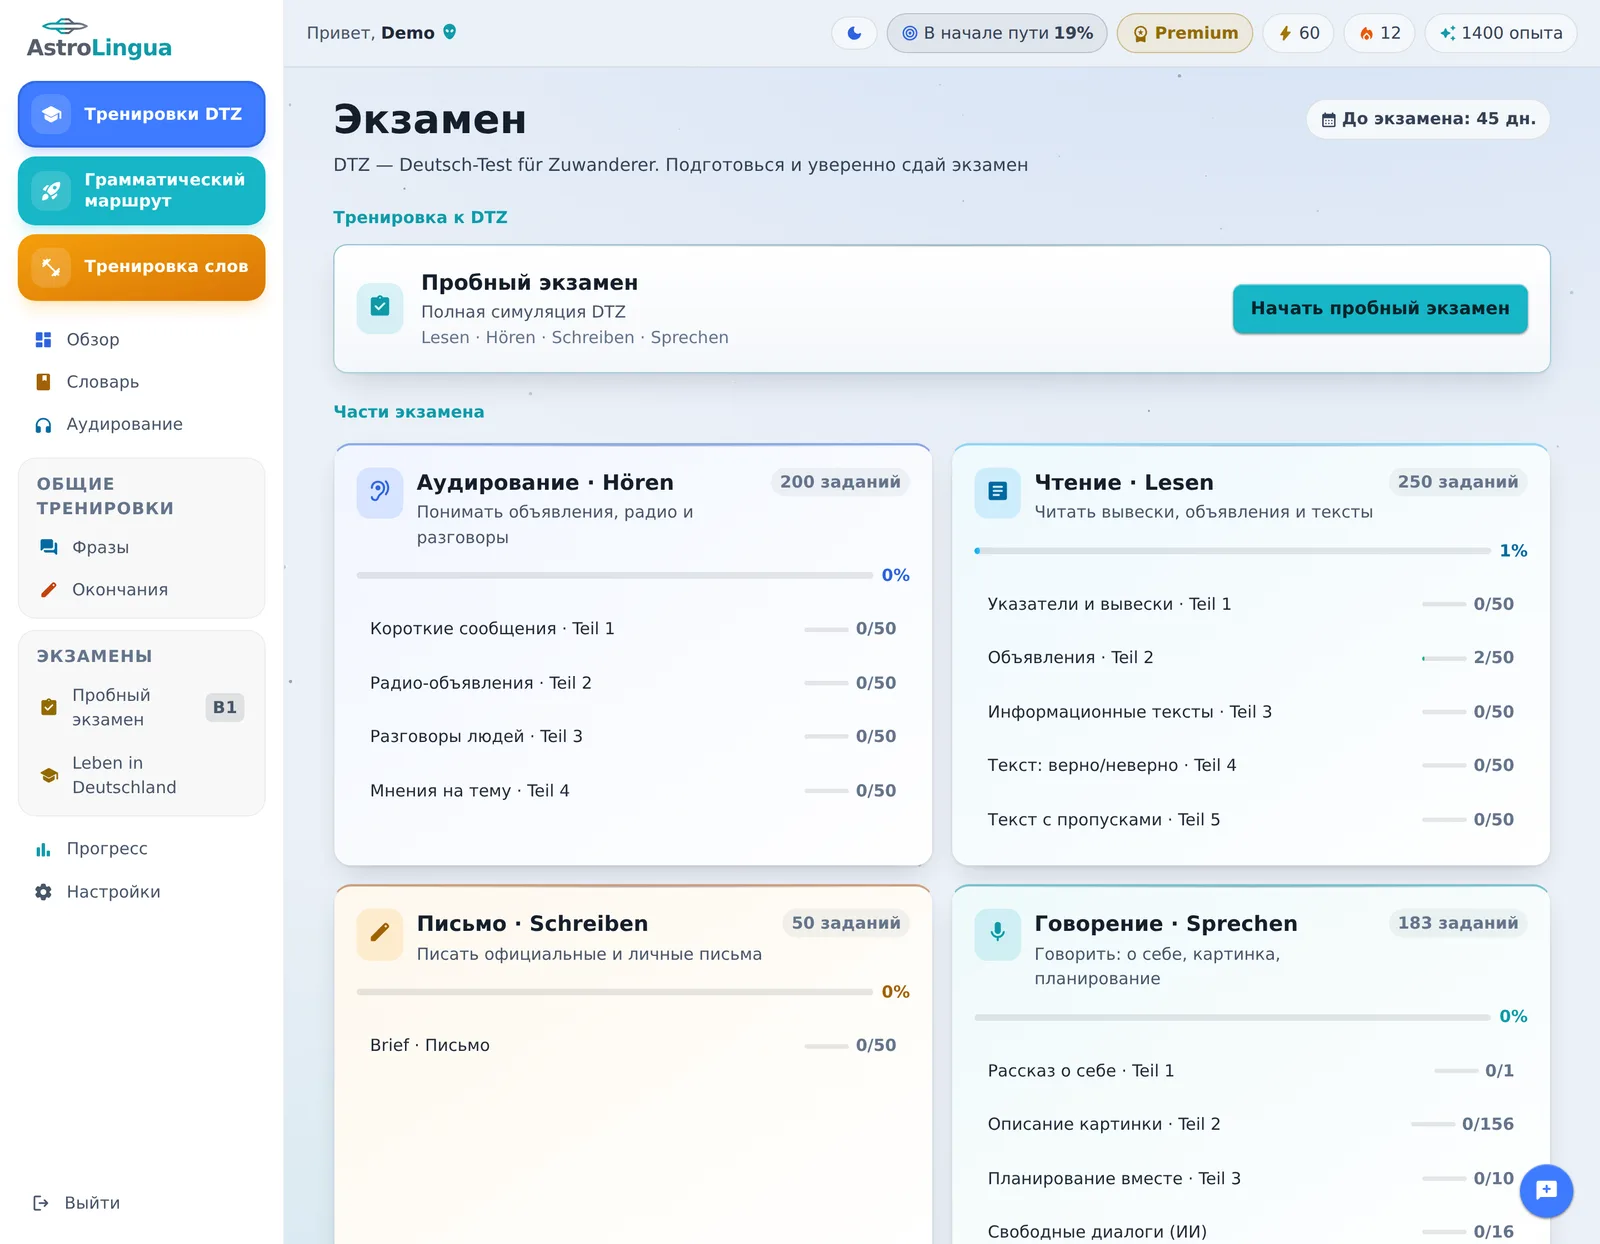Click the logout arrow icon
The image size is (1600, 1244).
pos(41,1203)
